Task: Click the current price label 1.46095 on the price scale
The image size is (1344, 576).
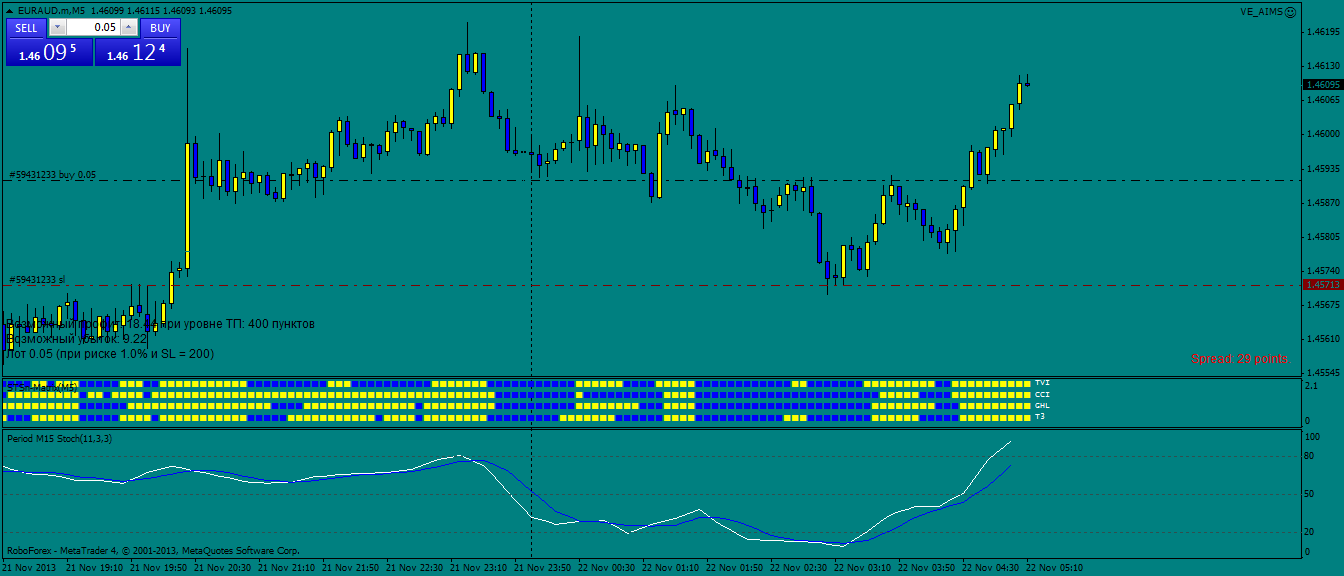Action: click(1322, 85)
